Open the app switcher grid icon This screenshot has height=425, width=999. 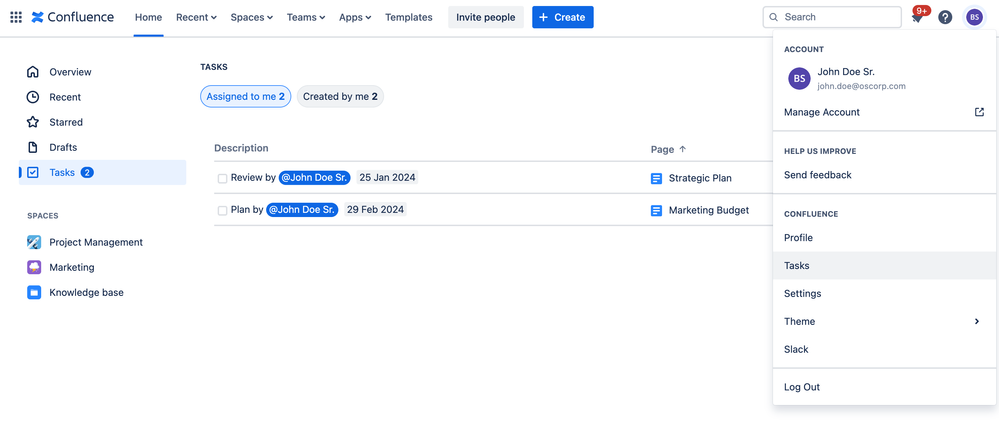coord(16,17)
